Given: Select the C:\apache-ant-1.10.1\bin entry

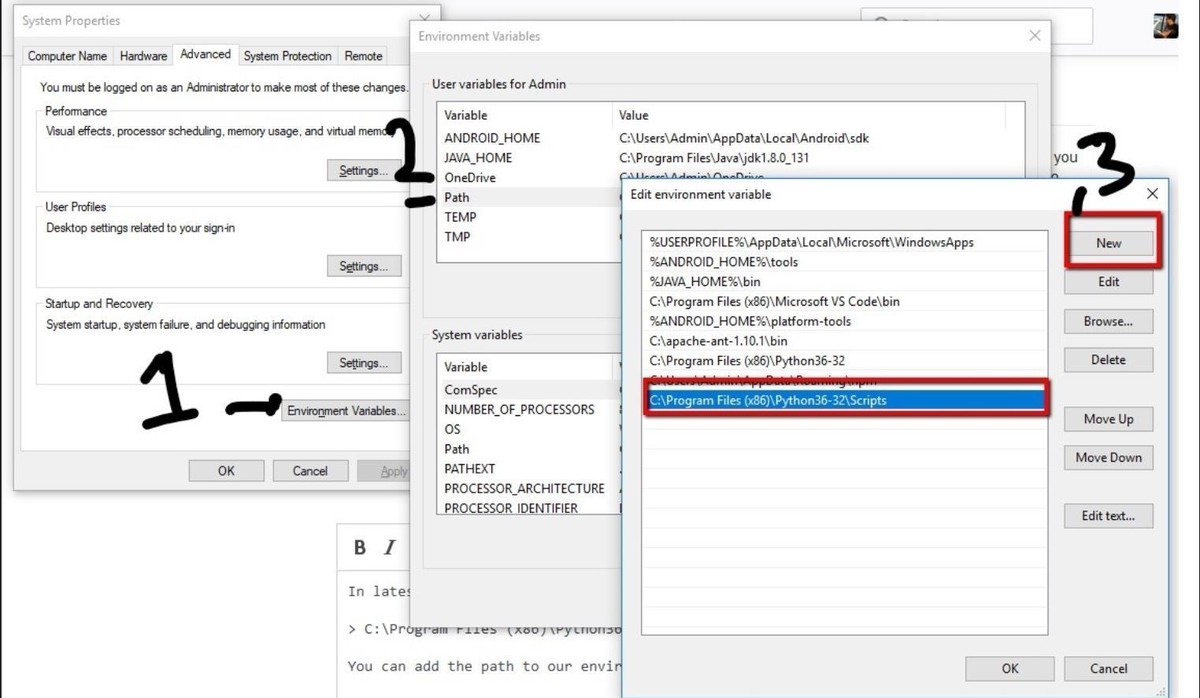Looking at the screenshot, I should click(844, 341).
